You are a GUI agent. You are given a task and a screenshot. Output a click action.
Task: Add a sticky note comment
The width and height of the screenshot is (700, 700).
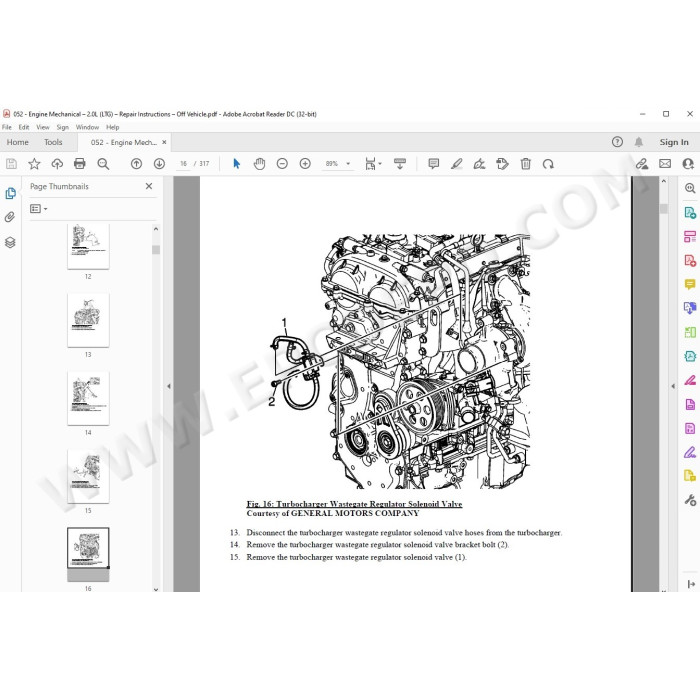pos(433,164)
